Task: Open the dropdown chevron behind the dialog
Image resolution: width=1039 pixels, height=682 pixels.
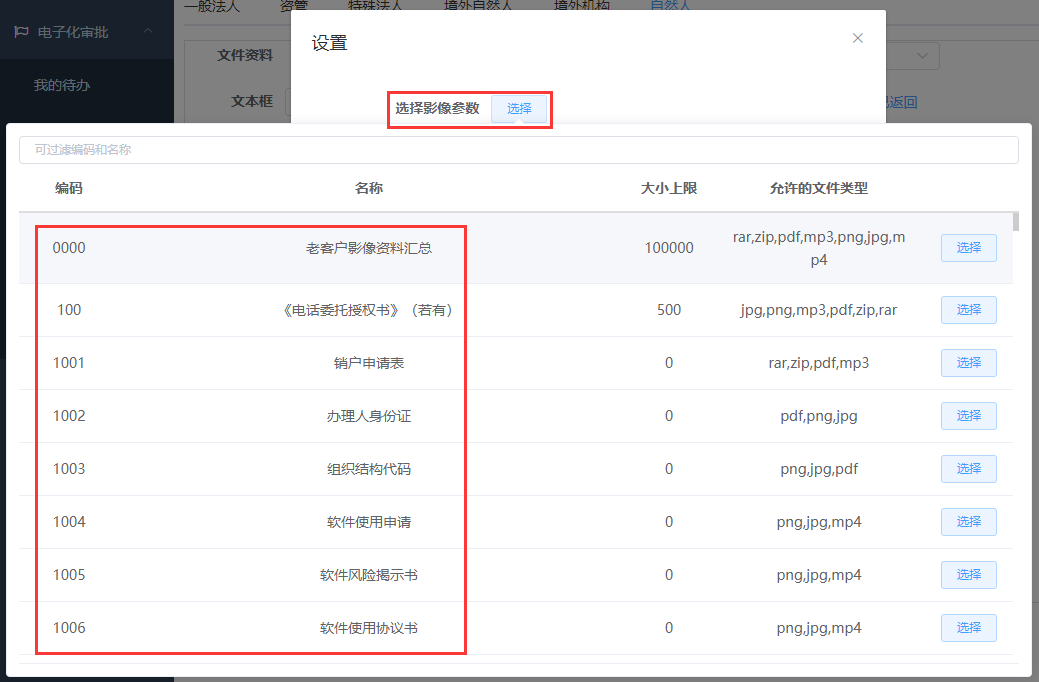Action: [922, 56]
